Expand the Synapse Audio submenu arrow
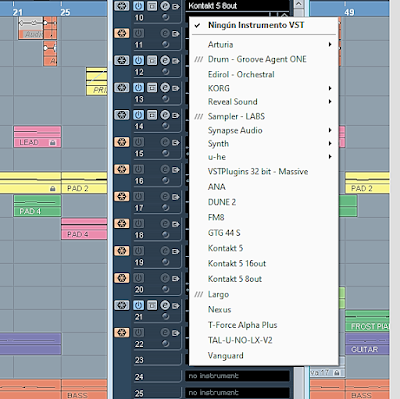The height and width of the screenshot is (399, 400). point(330,130)
